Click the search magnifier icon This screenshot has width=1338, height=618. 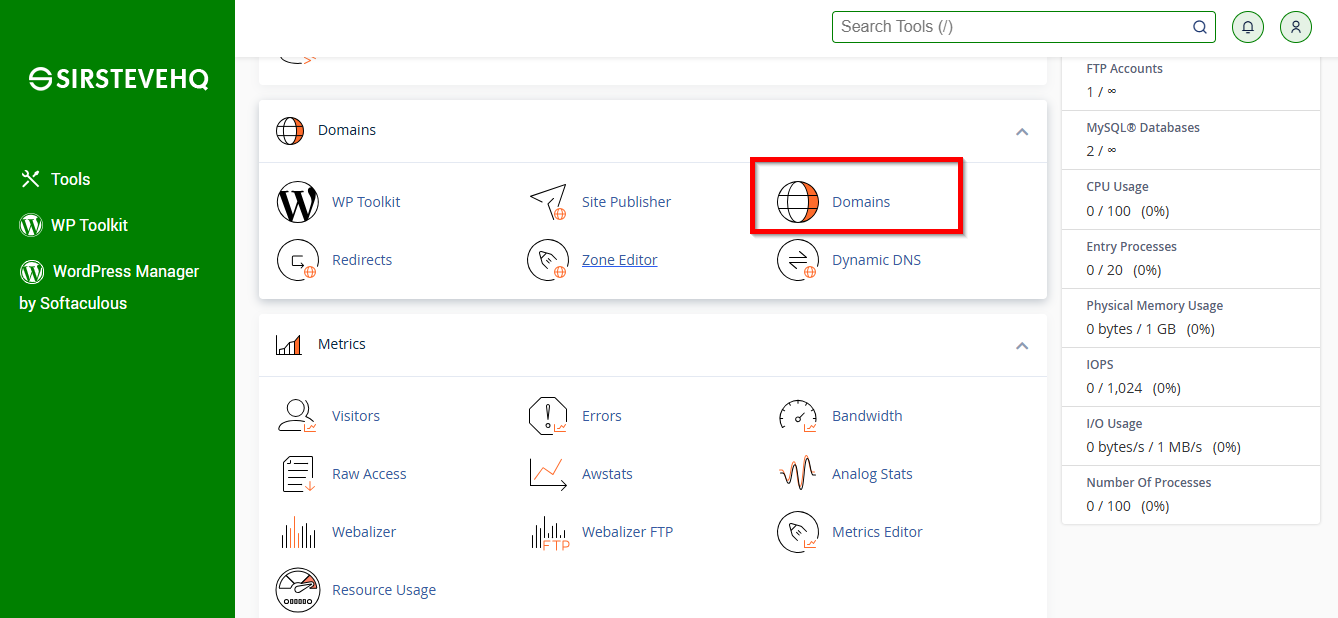(x=1200, y=27)
